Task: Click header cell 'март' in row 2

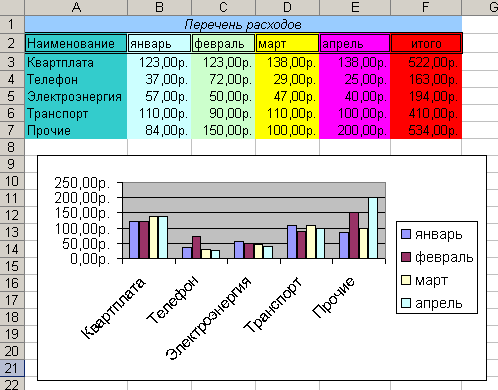Action: click(287, 43)
